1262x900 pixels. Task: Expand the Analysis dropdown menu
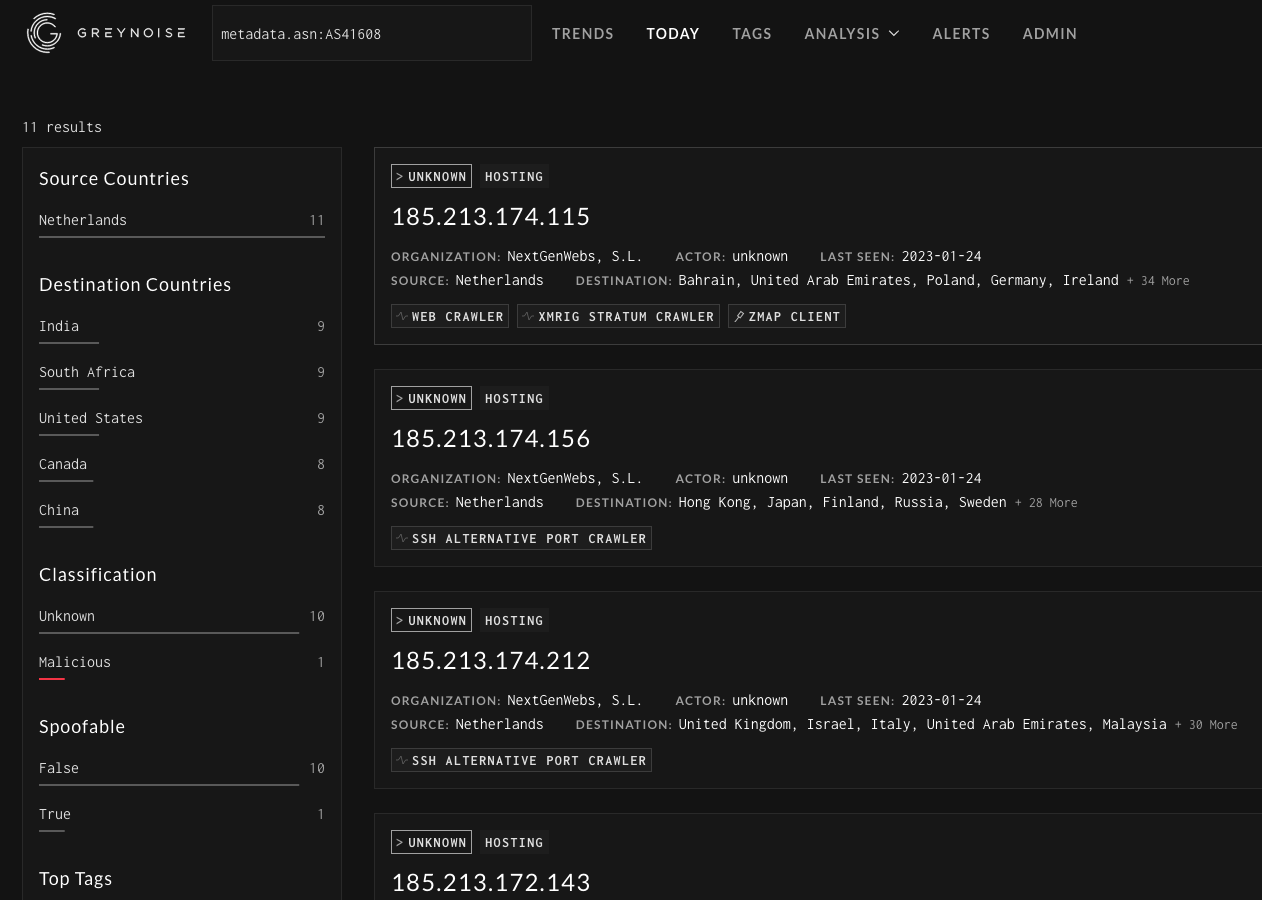tap(852, 33)
